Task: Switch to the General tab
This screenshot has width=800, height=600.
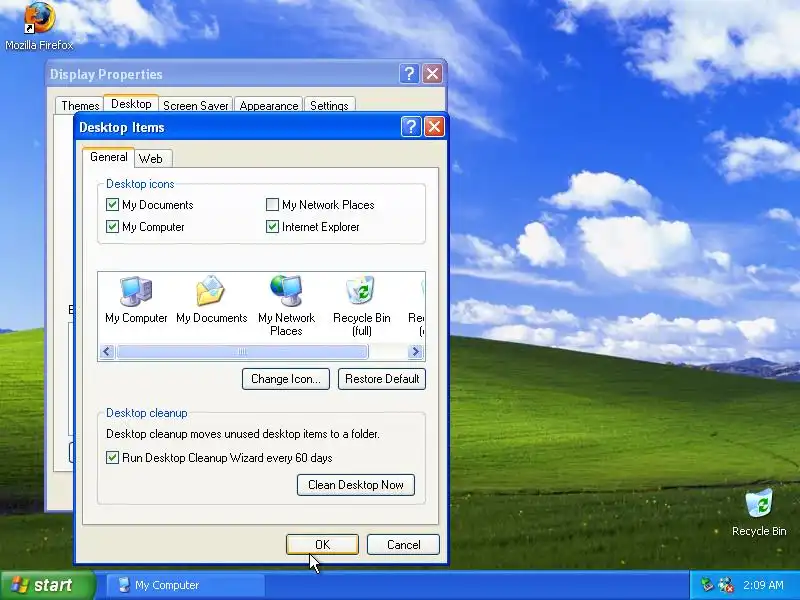Action: click(x=109, y=157)
